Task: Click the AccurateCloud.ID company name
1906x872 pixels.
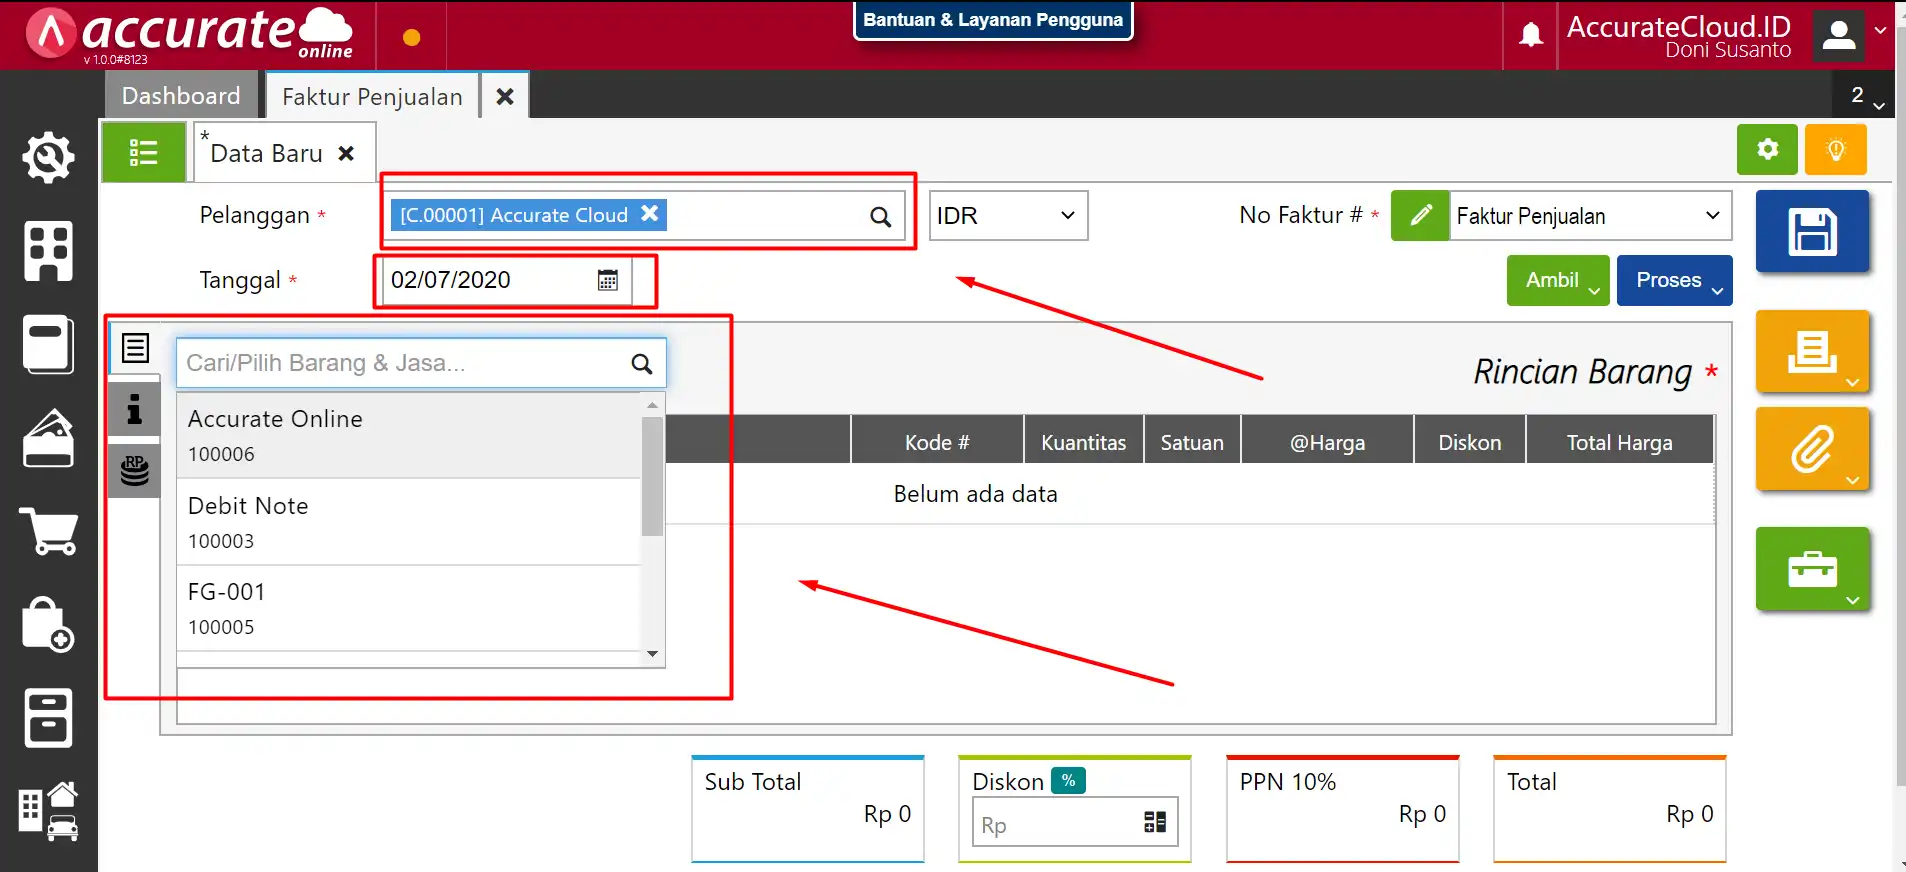Action: [x=1678, y=26]
